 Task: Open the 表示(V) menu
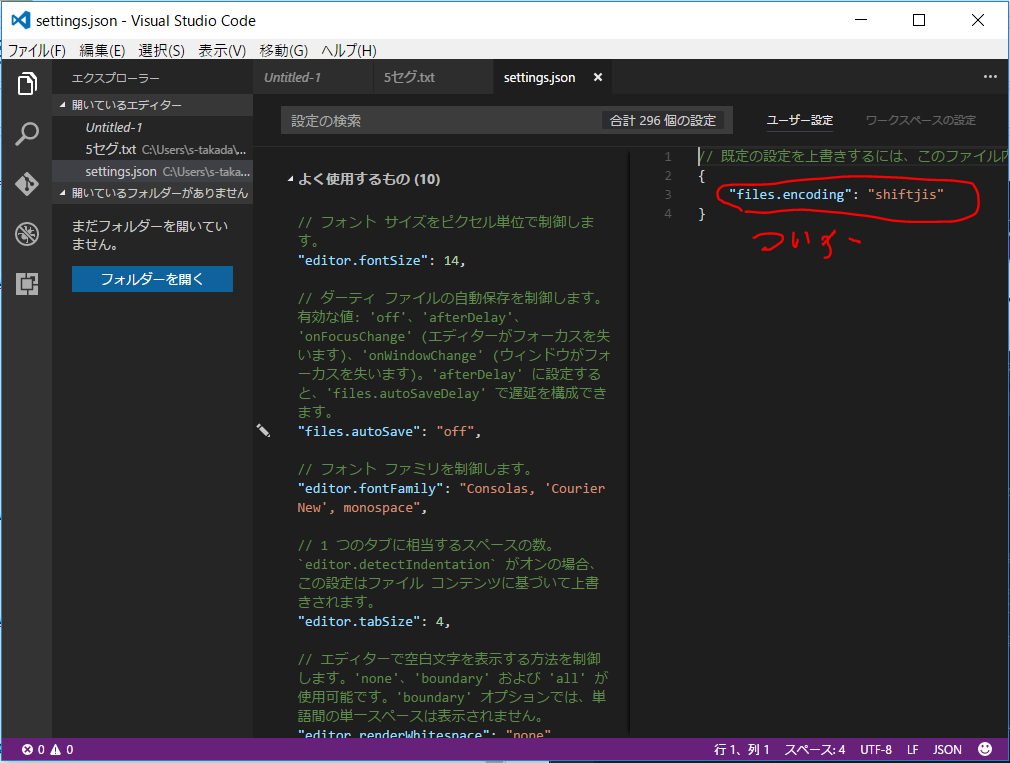pyautogui.click(x=222, y=50)
